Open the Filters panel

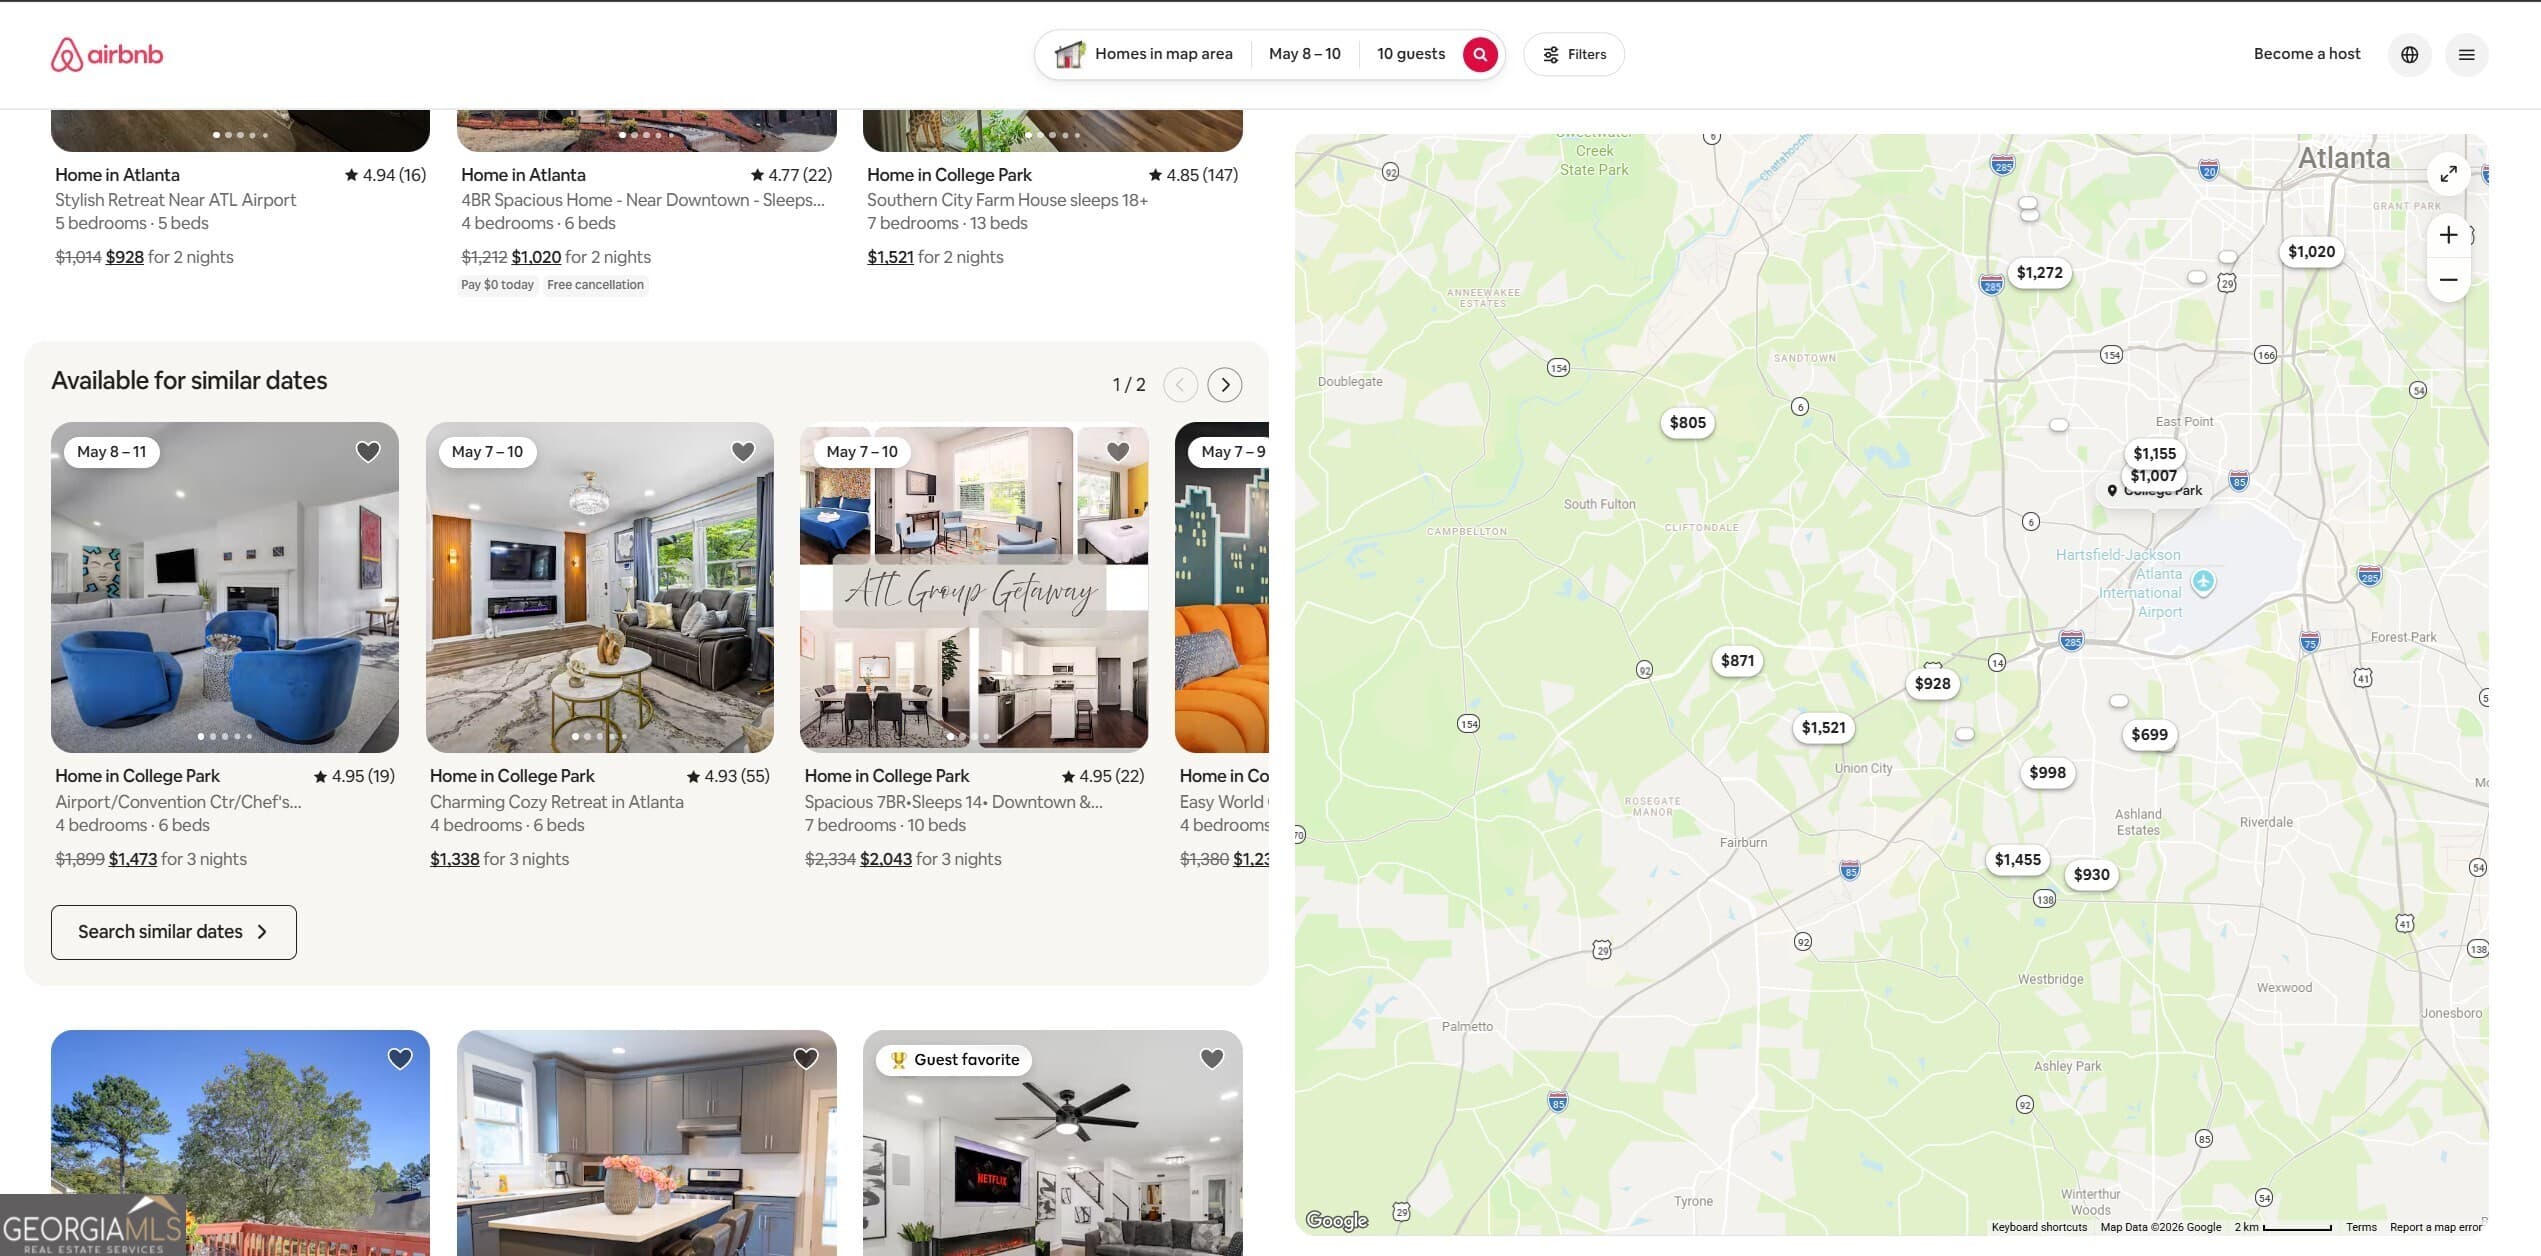pyautogui.click(x=1573, y=54)
